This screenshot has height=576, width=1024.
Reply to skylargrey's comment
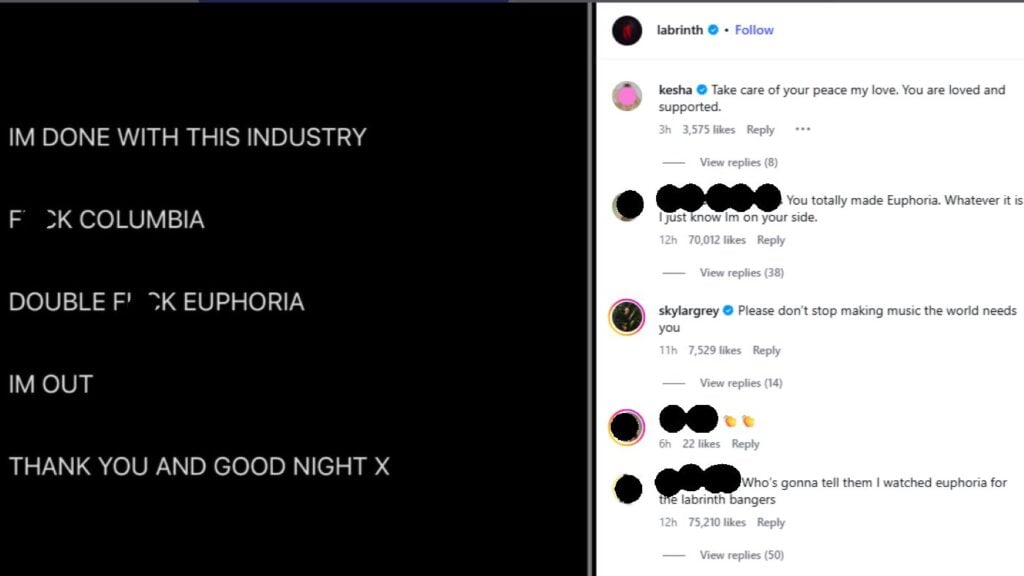[766, 350]
